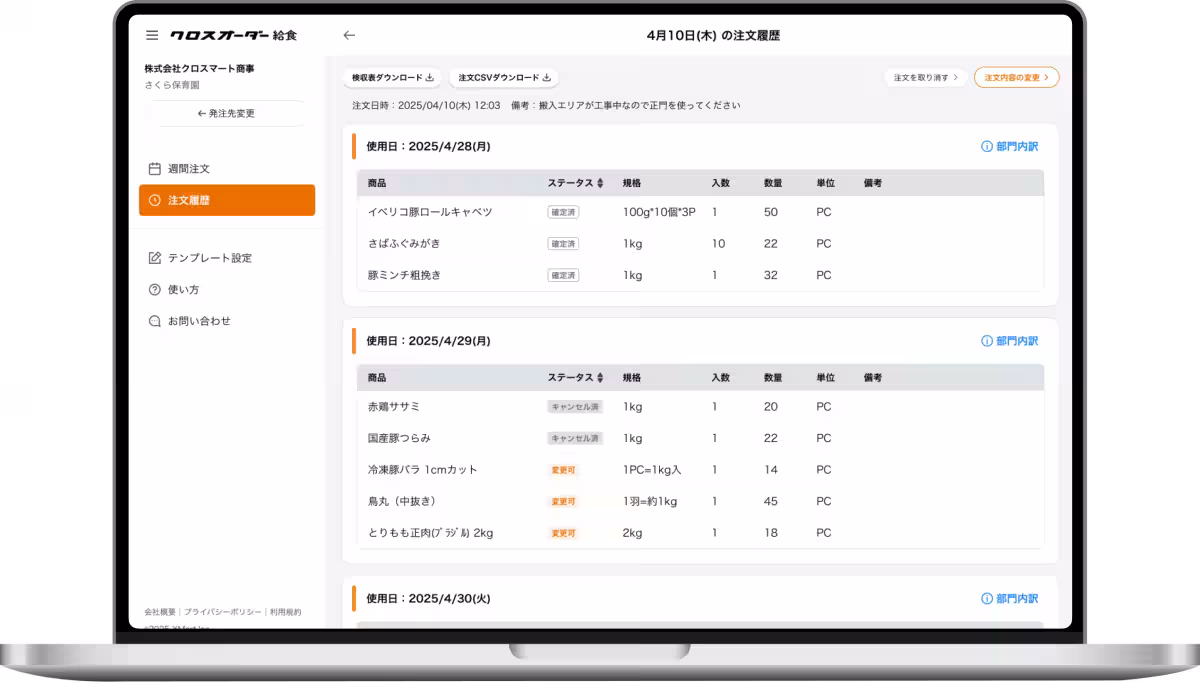
Task: Click the back arrow in the header
Action: click(347, 35)
